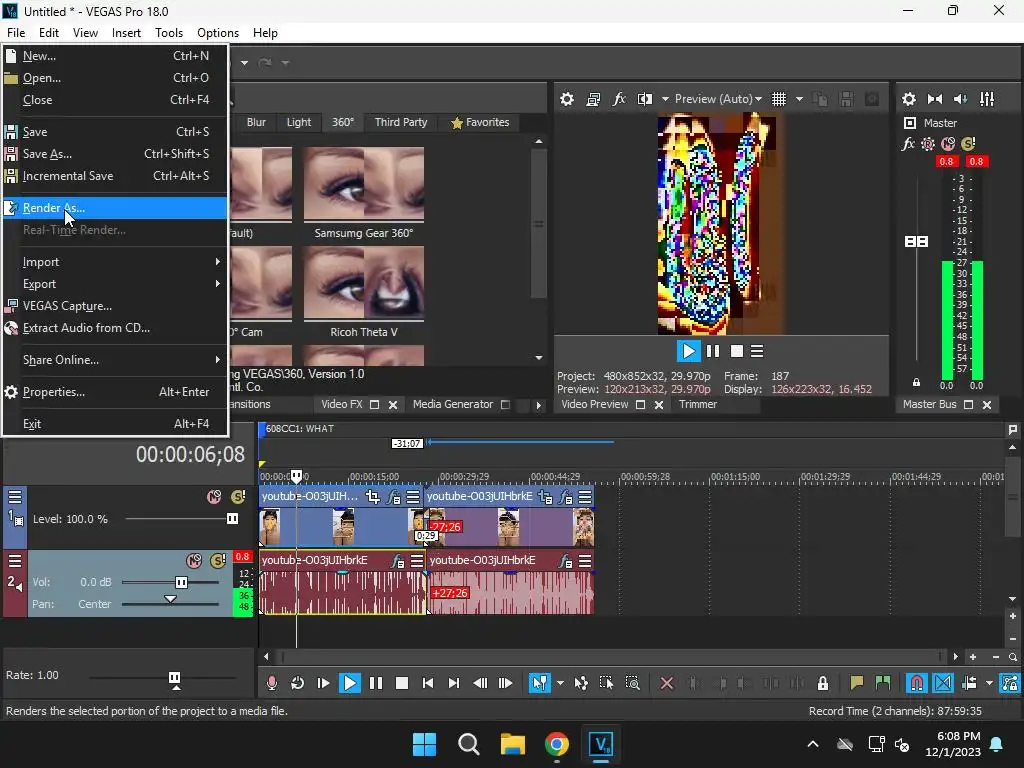
Task: Click the Overlays grid icon in preview
Action: coord(779,99)
